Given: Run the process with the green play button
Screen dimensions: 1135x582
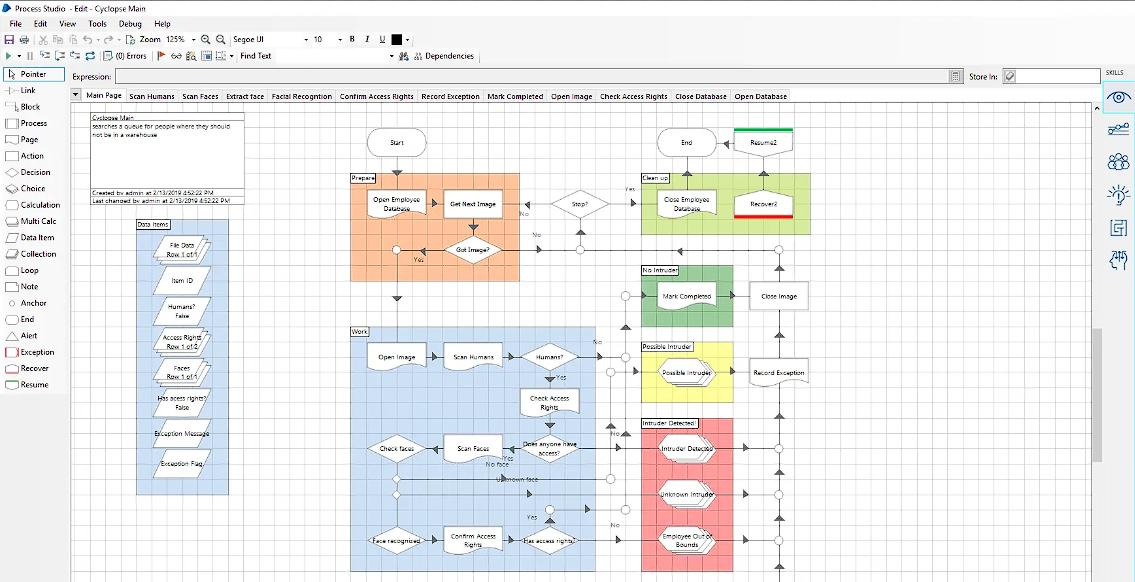Looking at the screenshot, I should [x=9, y=56].
